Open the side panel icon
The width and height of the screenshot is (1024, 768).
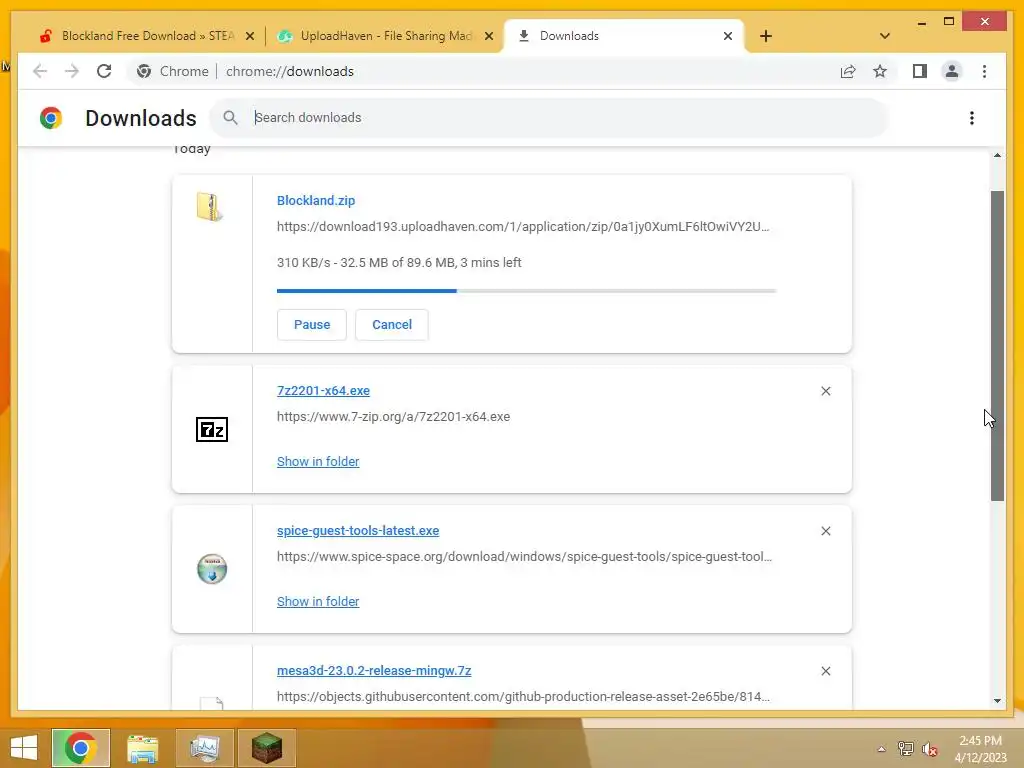pos(920,71)
